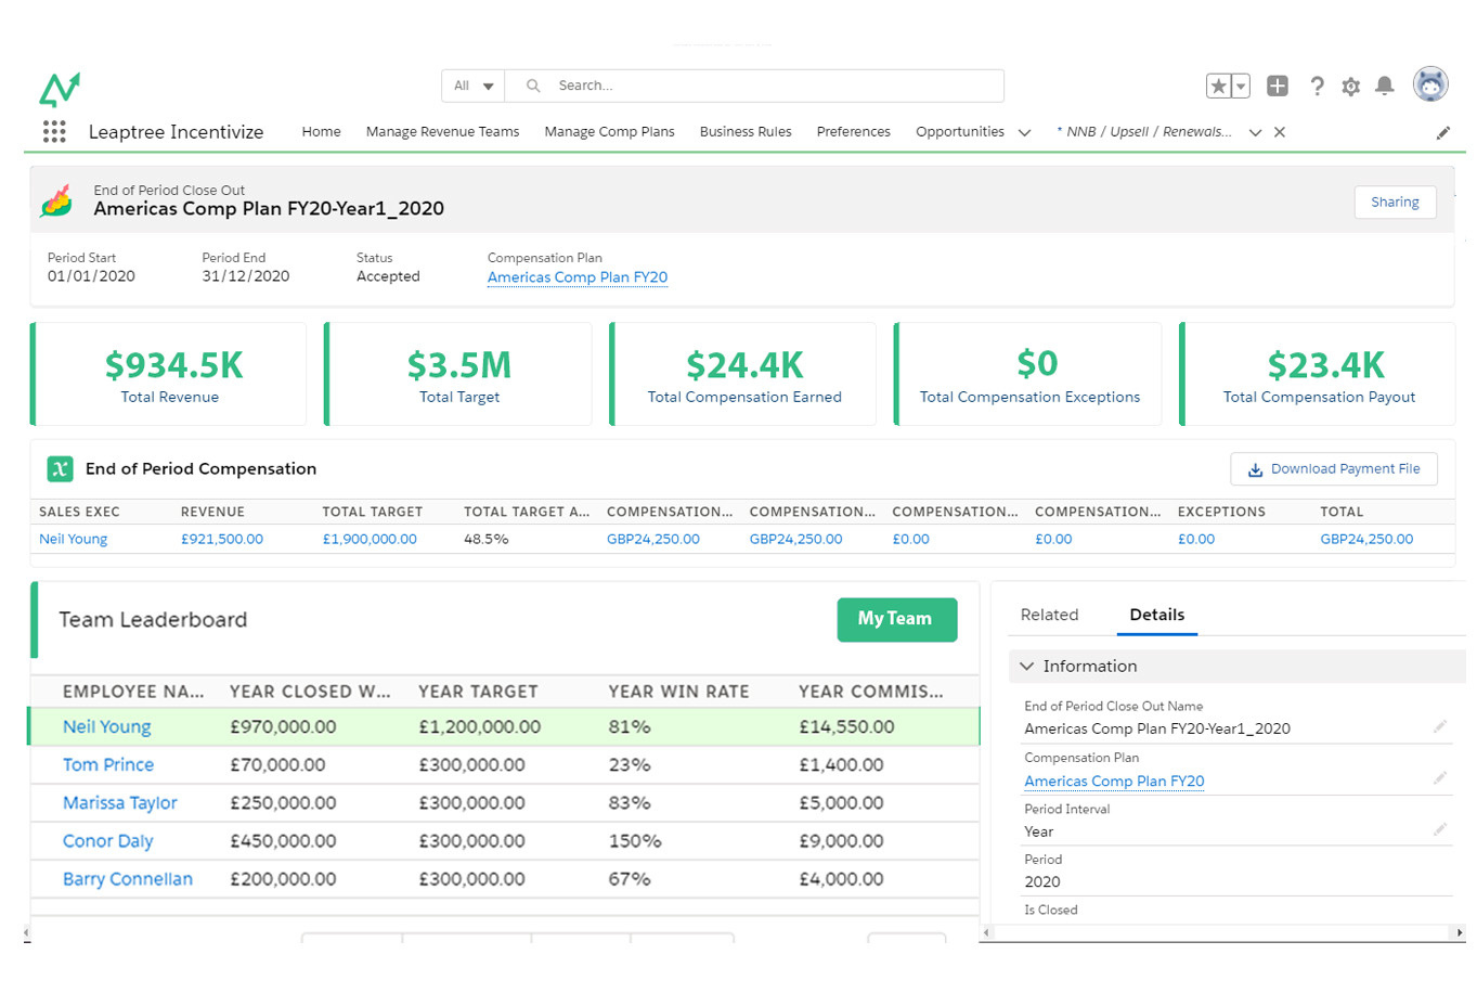Image resolution: width=1480 pixels, height=987 pixels.
Task: Open the App Launcher waffle icon
Action: [x=54, y=131]
